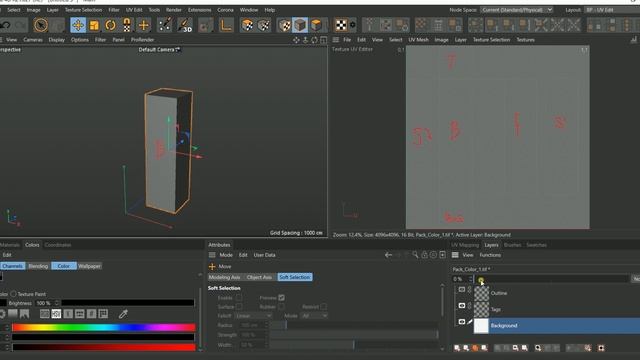Open the UV Mesh menu
The image size is (640, 360).
(418, 40)
